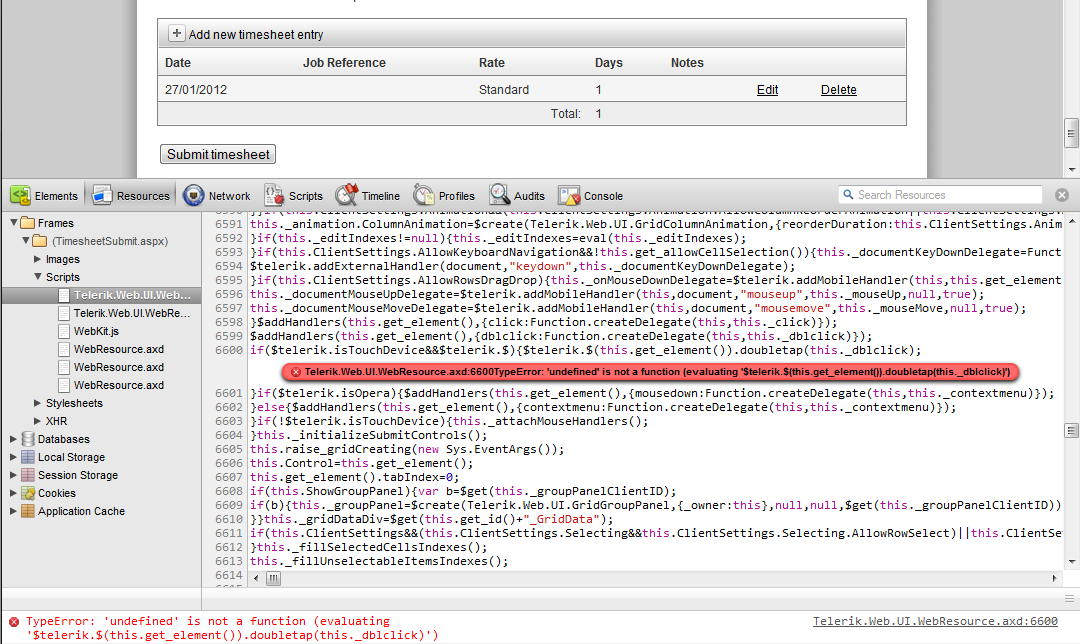
Task: Click the Delete link for 27/01/2012
Action: (x=839, y=90)
